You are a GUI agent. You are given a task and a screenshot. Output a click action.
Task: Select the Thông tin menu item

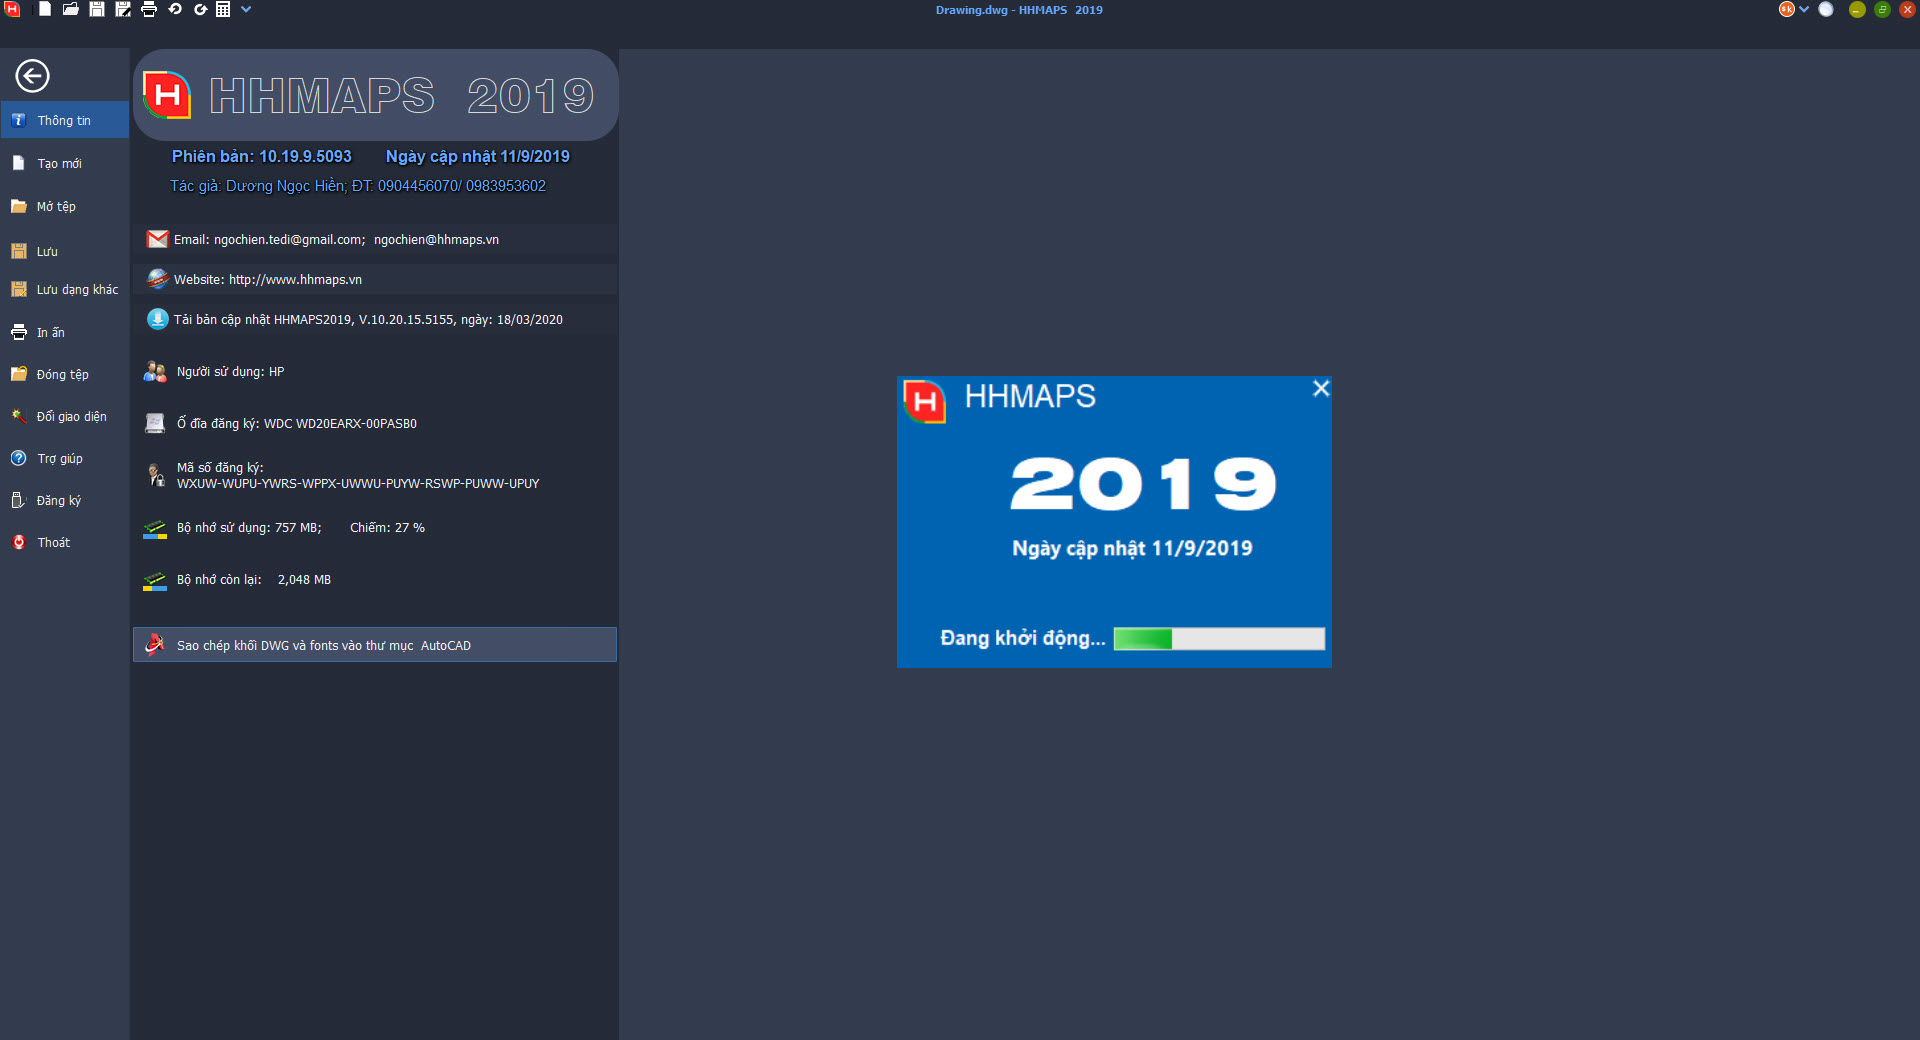click(x=65, y=120)
